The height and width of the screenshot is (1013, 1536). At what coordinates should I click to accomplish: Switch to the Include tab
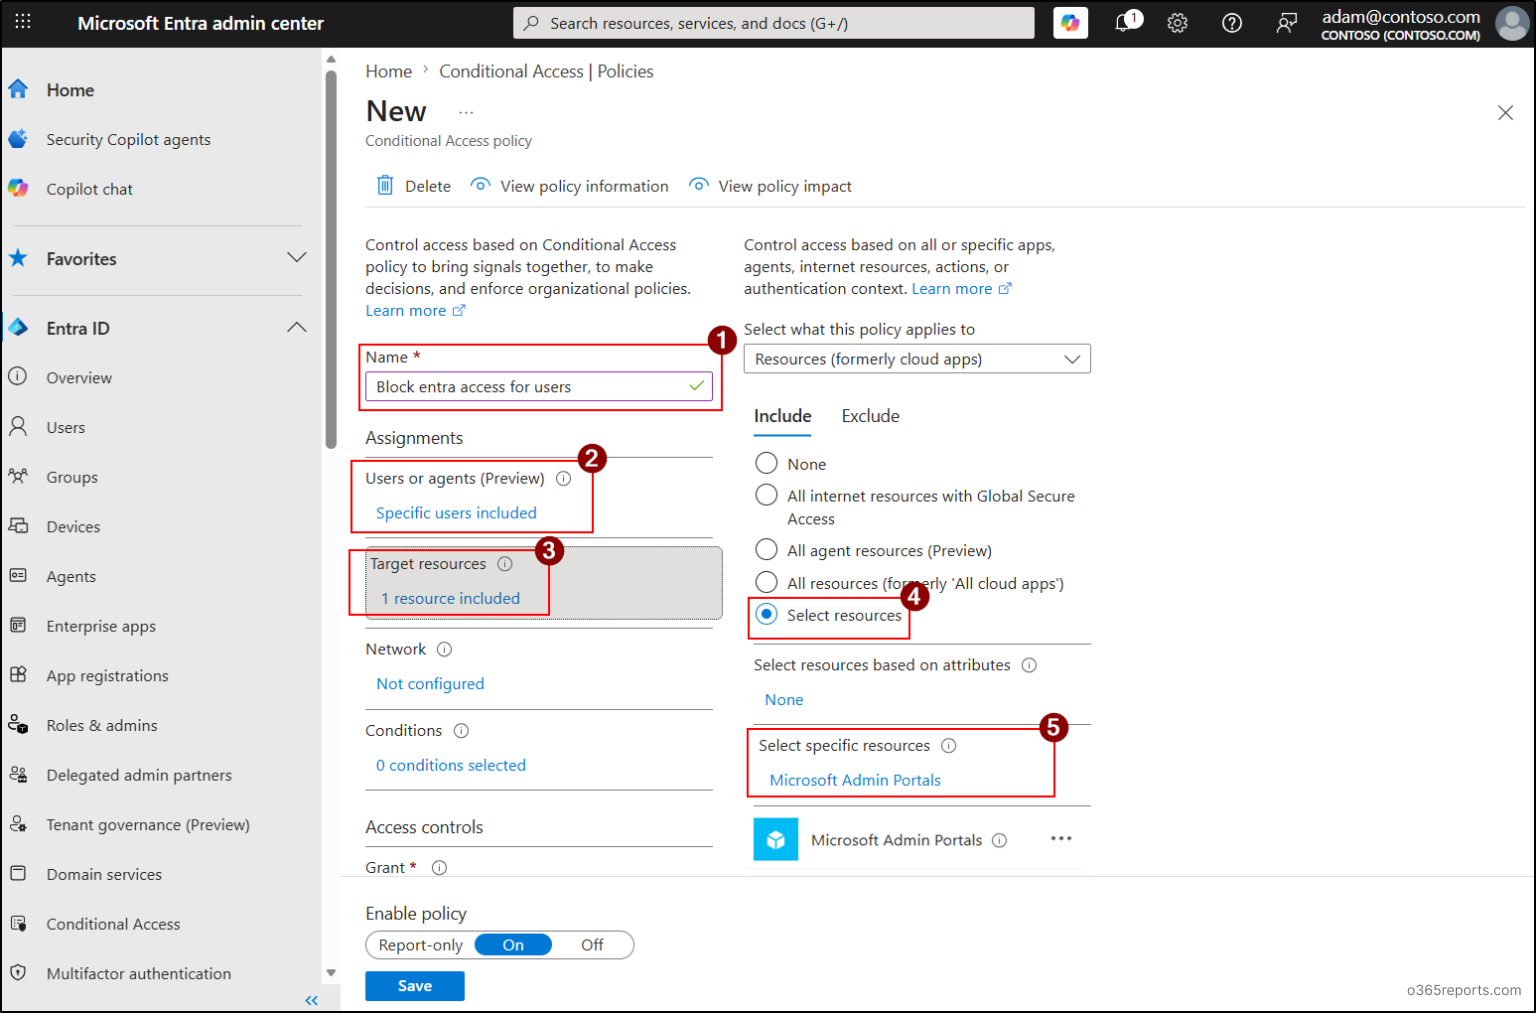click(x=782, y=416)
